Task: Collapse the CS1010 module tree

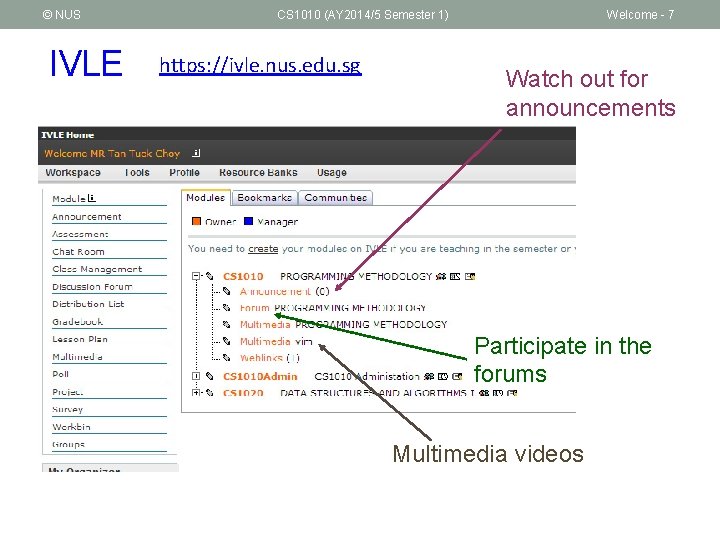Action: [x=196, y=276]
